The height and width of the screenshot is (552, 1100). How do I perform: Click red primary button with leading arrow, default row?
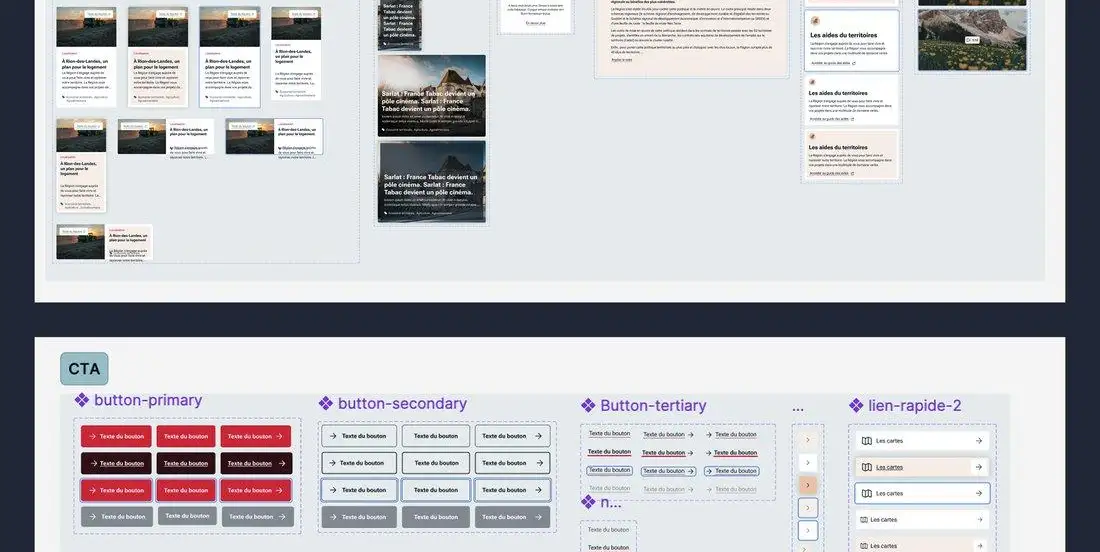pyautogui.click(x=116, y=436)
